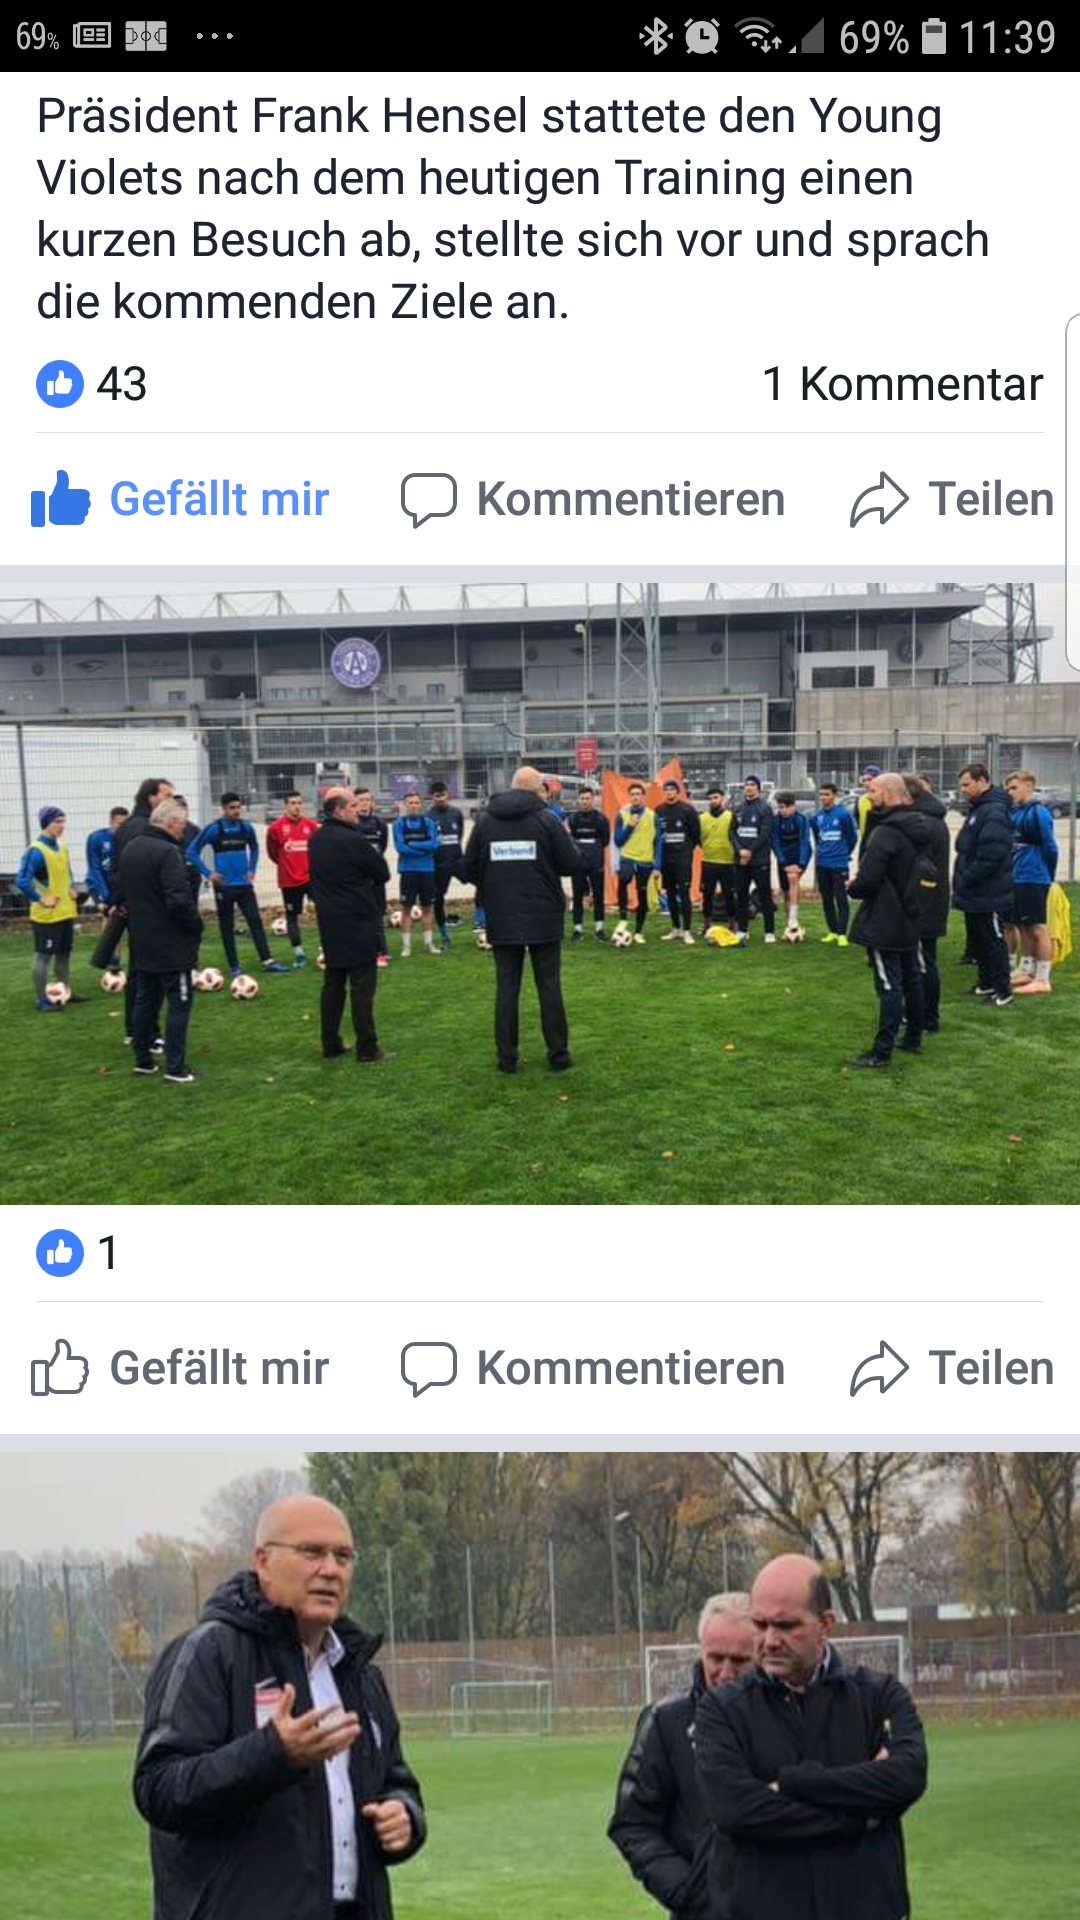Viewport: 1080px width, 1920px height.
Task: View the 1 Kommentar link
Action: coord(902,384)
